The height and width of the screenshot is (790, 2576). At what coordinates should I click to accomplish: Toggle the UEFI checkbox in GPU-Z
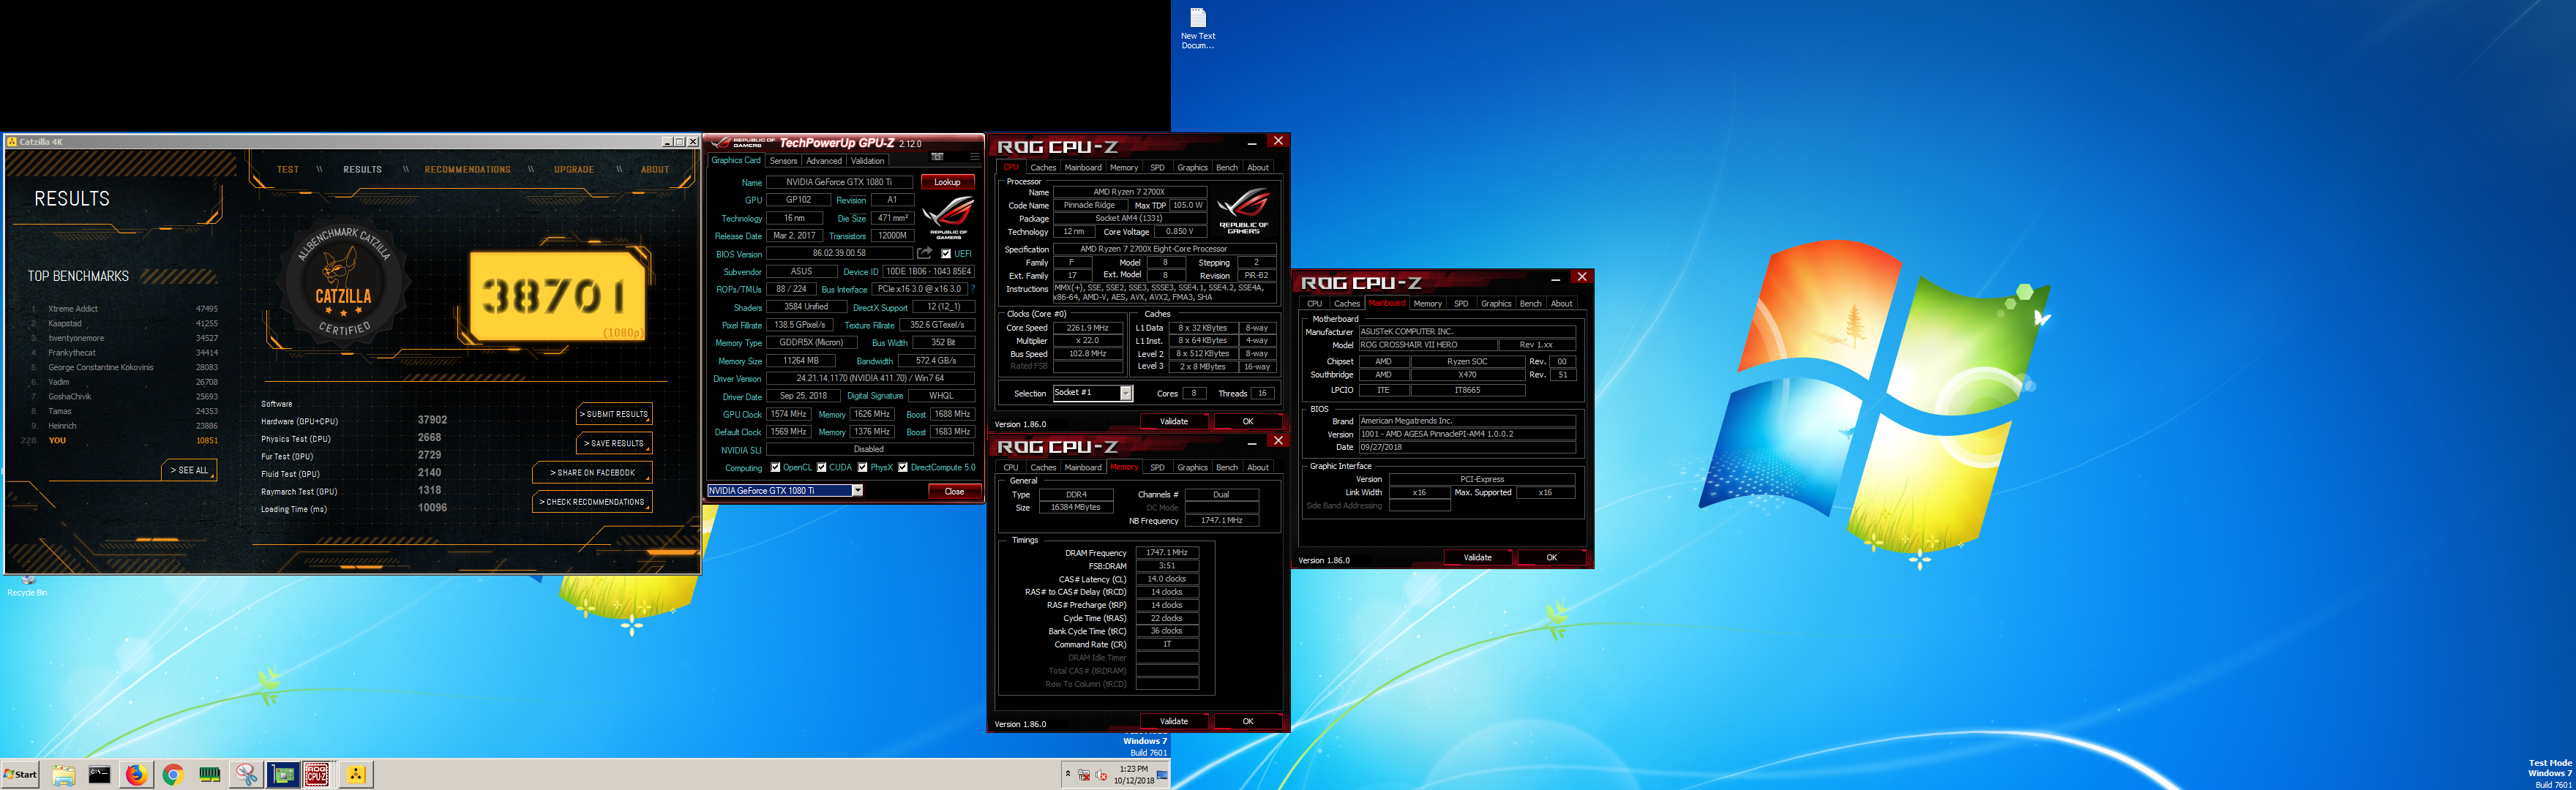pyautogui.click(x=946, y=254)
